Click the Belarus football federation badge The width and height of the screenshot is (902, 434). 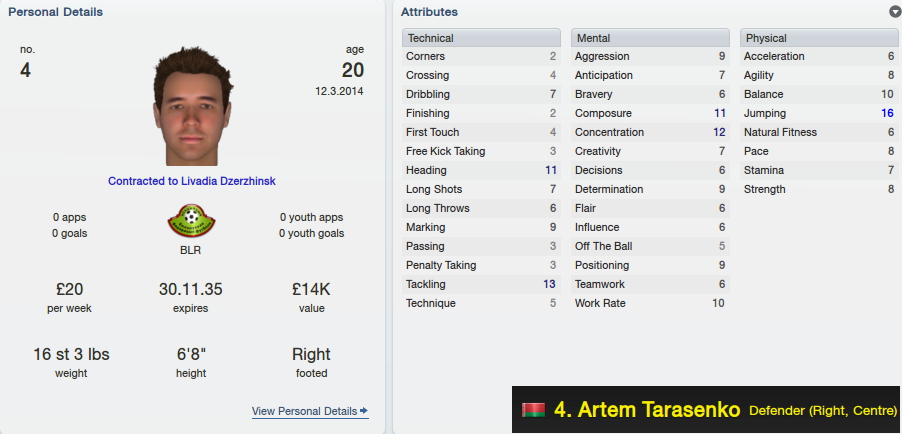coord(191,220)
